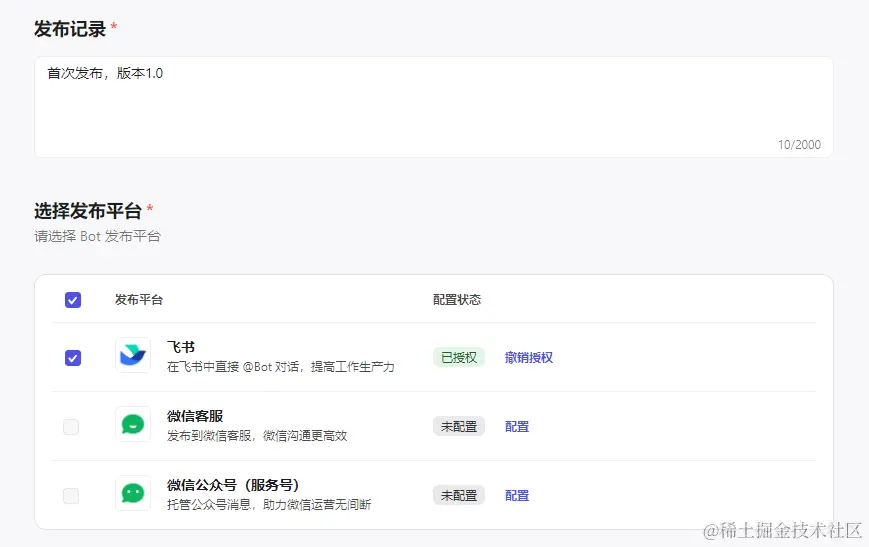This screenshot has height=547, width=869.
Task: Click the 微信客服 platform name
Action: [x=195, y=416]
